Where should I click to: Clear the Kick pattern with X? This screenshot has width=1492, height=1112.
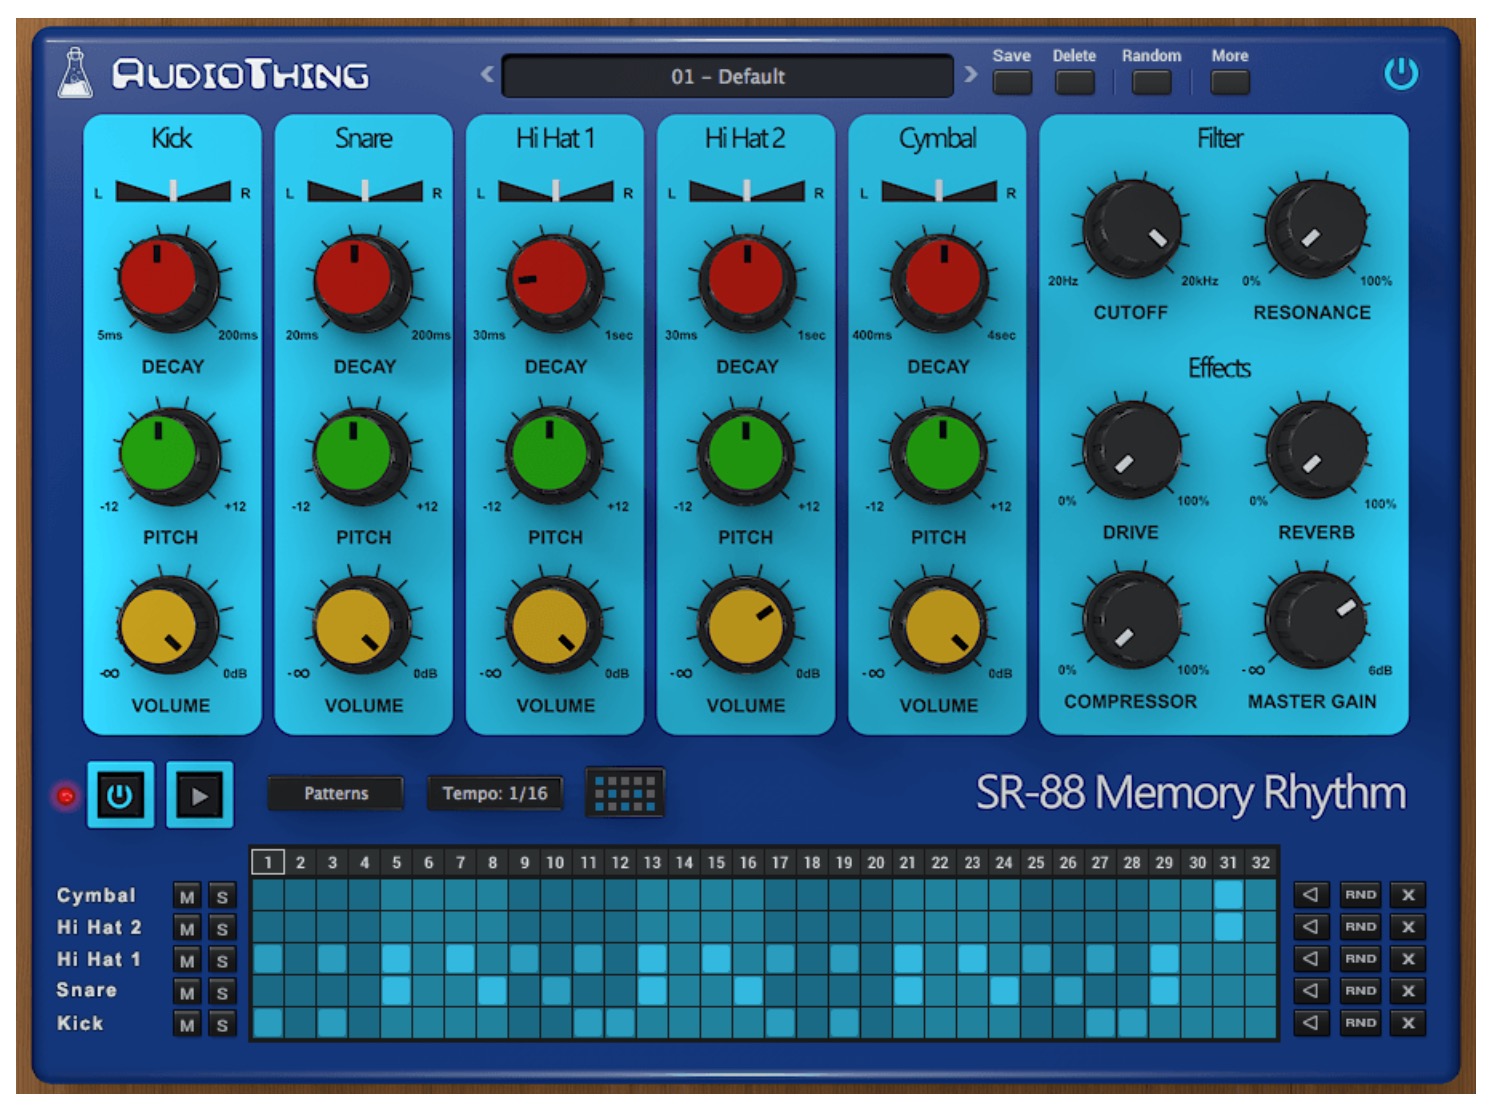coord(1408,1023)
